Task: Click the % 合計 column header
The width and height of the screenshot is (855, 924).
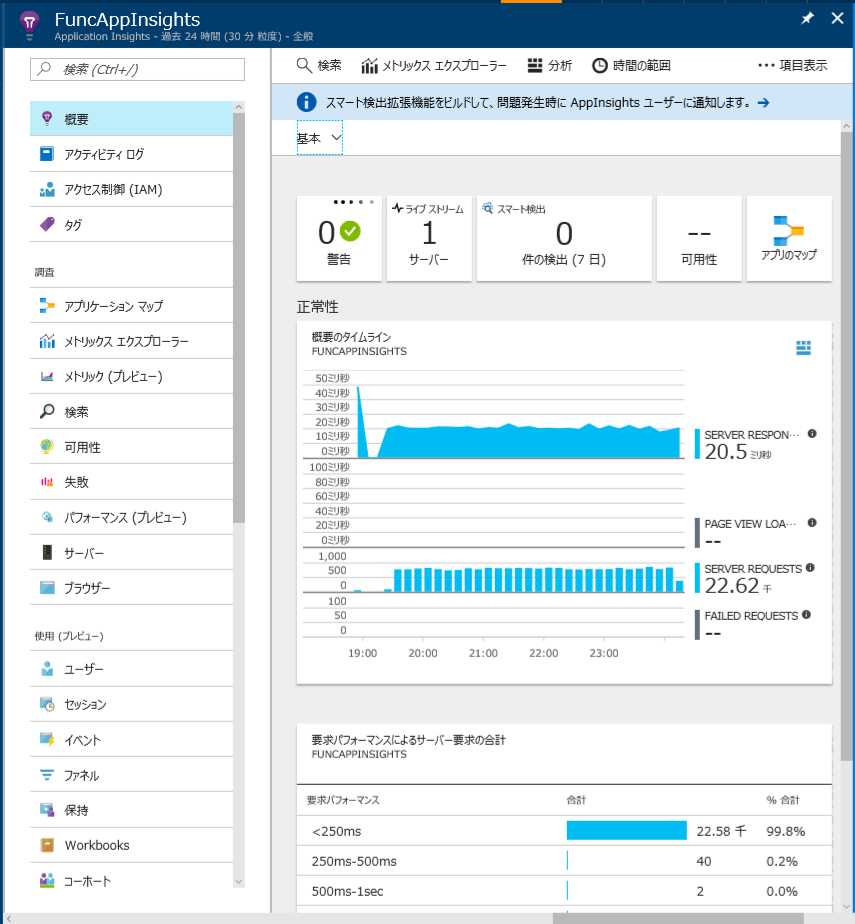Action: [783, 800]
